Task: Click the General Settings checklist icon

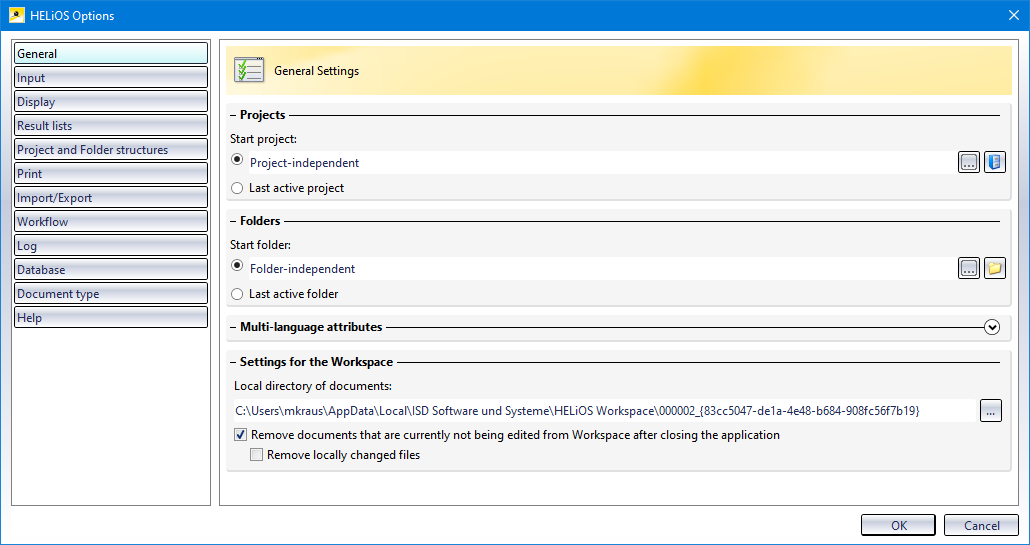Action: coord(250,70)
